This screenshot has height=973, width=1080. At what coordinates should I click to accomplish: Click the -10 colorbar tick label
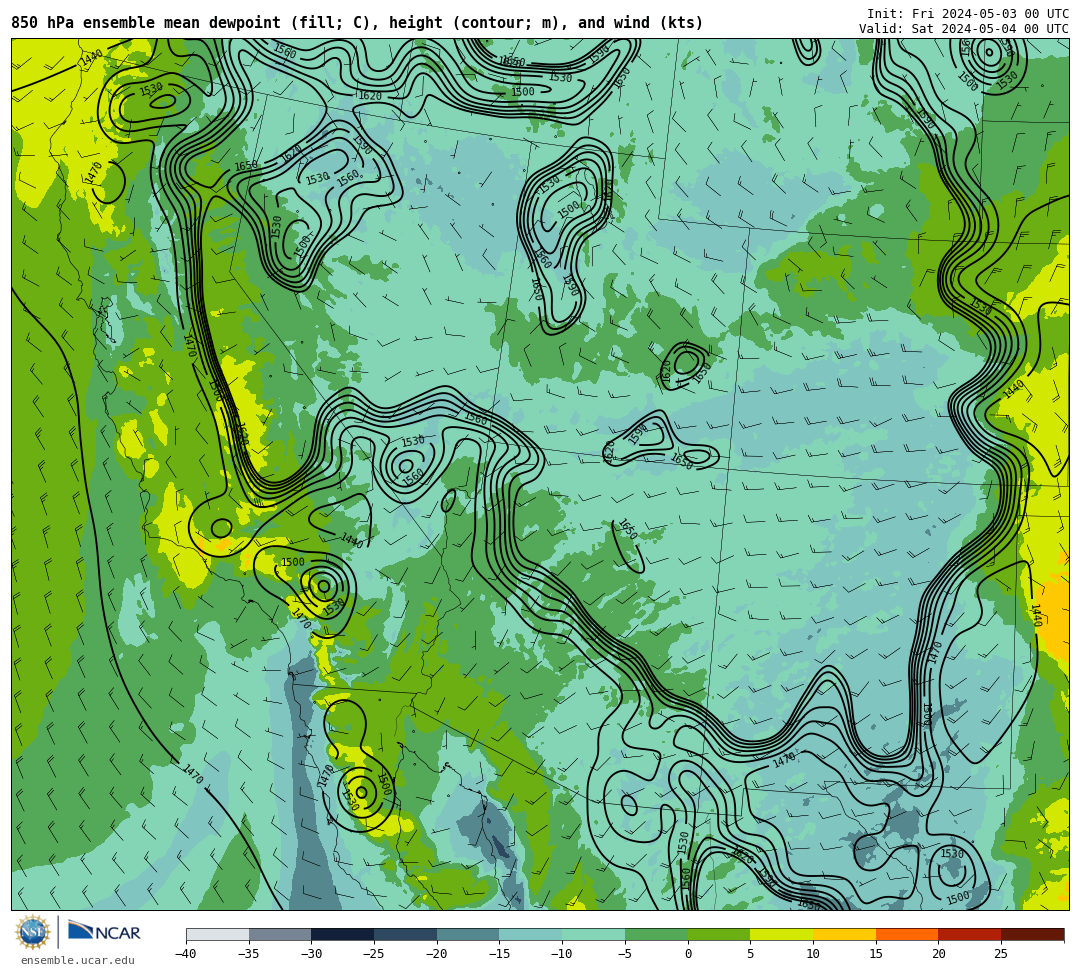pos(562,954)
